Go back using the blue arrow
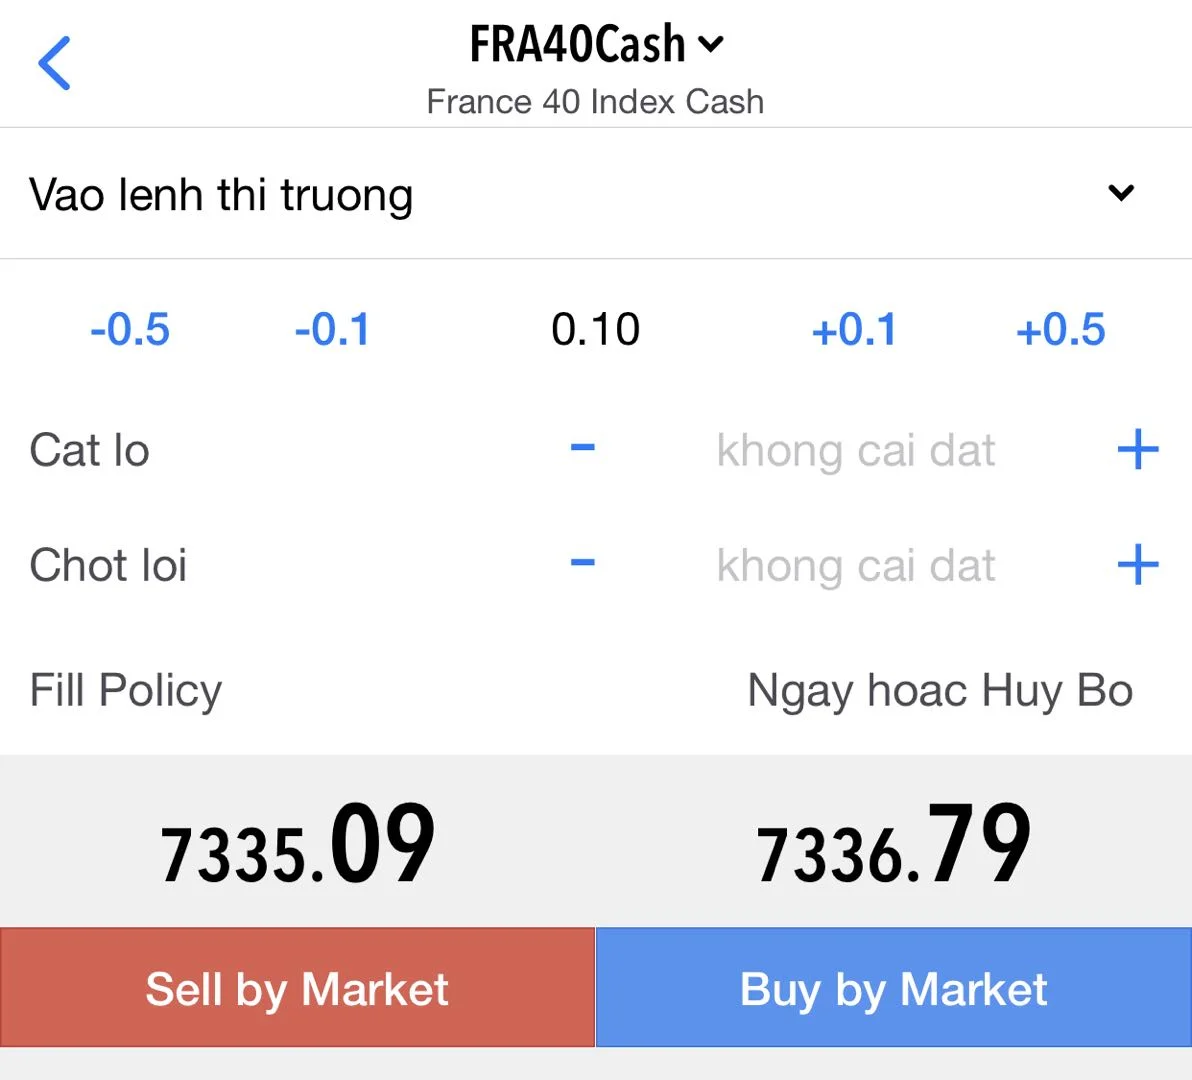 [x=54, y=63]
